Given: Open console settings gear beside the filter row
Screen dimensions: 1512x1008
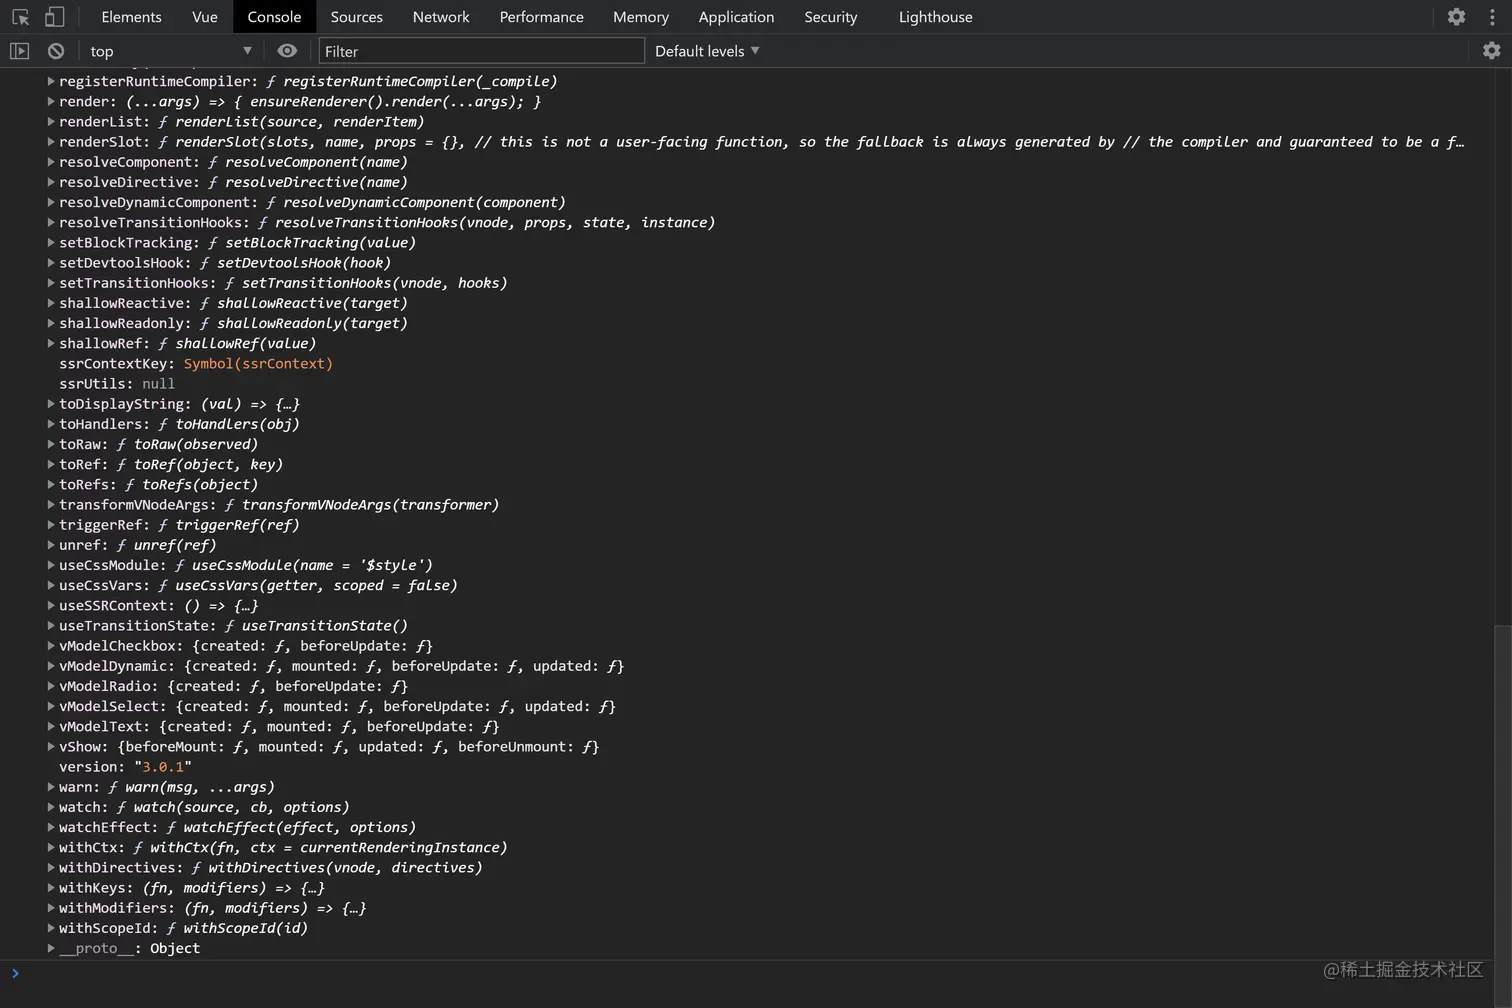Looking at the screenshot, I should coord(1491,51).
